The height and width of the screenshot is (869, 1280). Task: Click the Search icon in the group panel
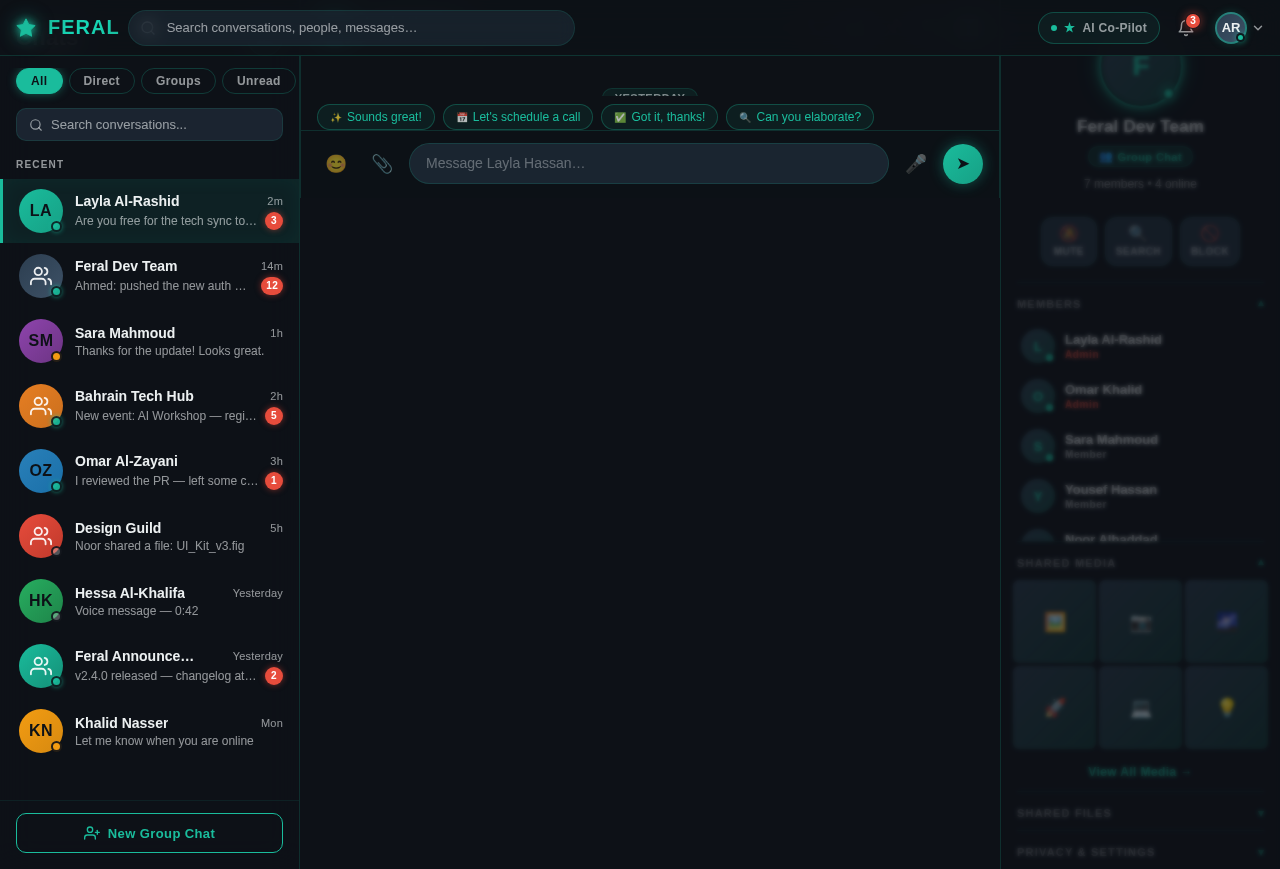click(x=1138, y=241)
